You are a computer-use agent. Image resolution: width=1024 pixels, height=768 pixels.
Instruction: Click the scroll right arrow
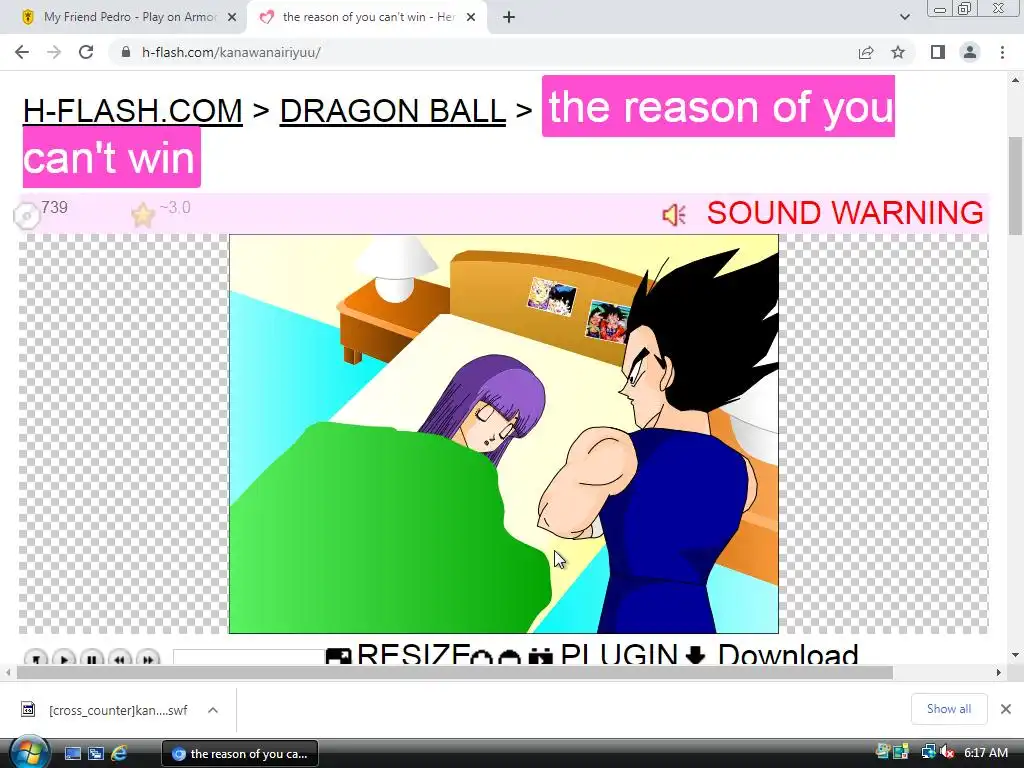998,673
